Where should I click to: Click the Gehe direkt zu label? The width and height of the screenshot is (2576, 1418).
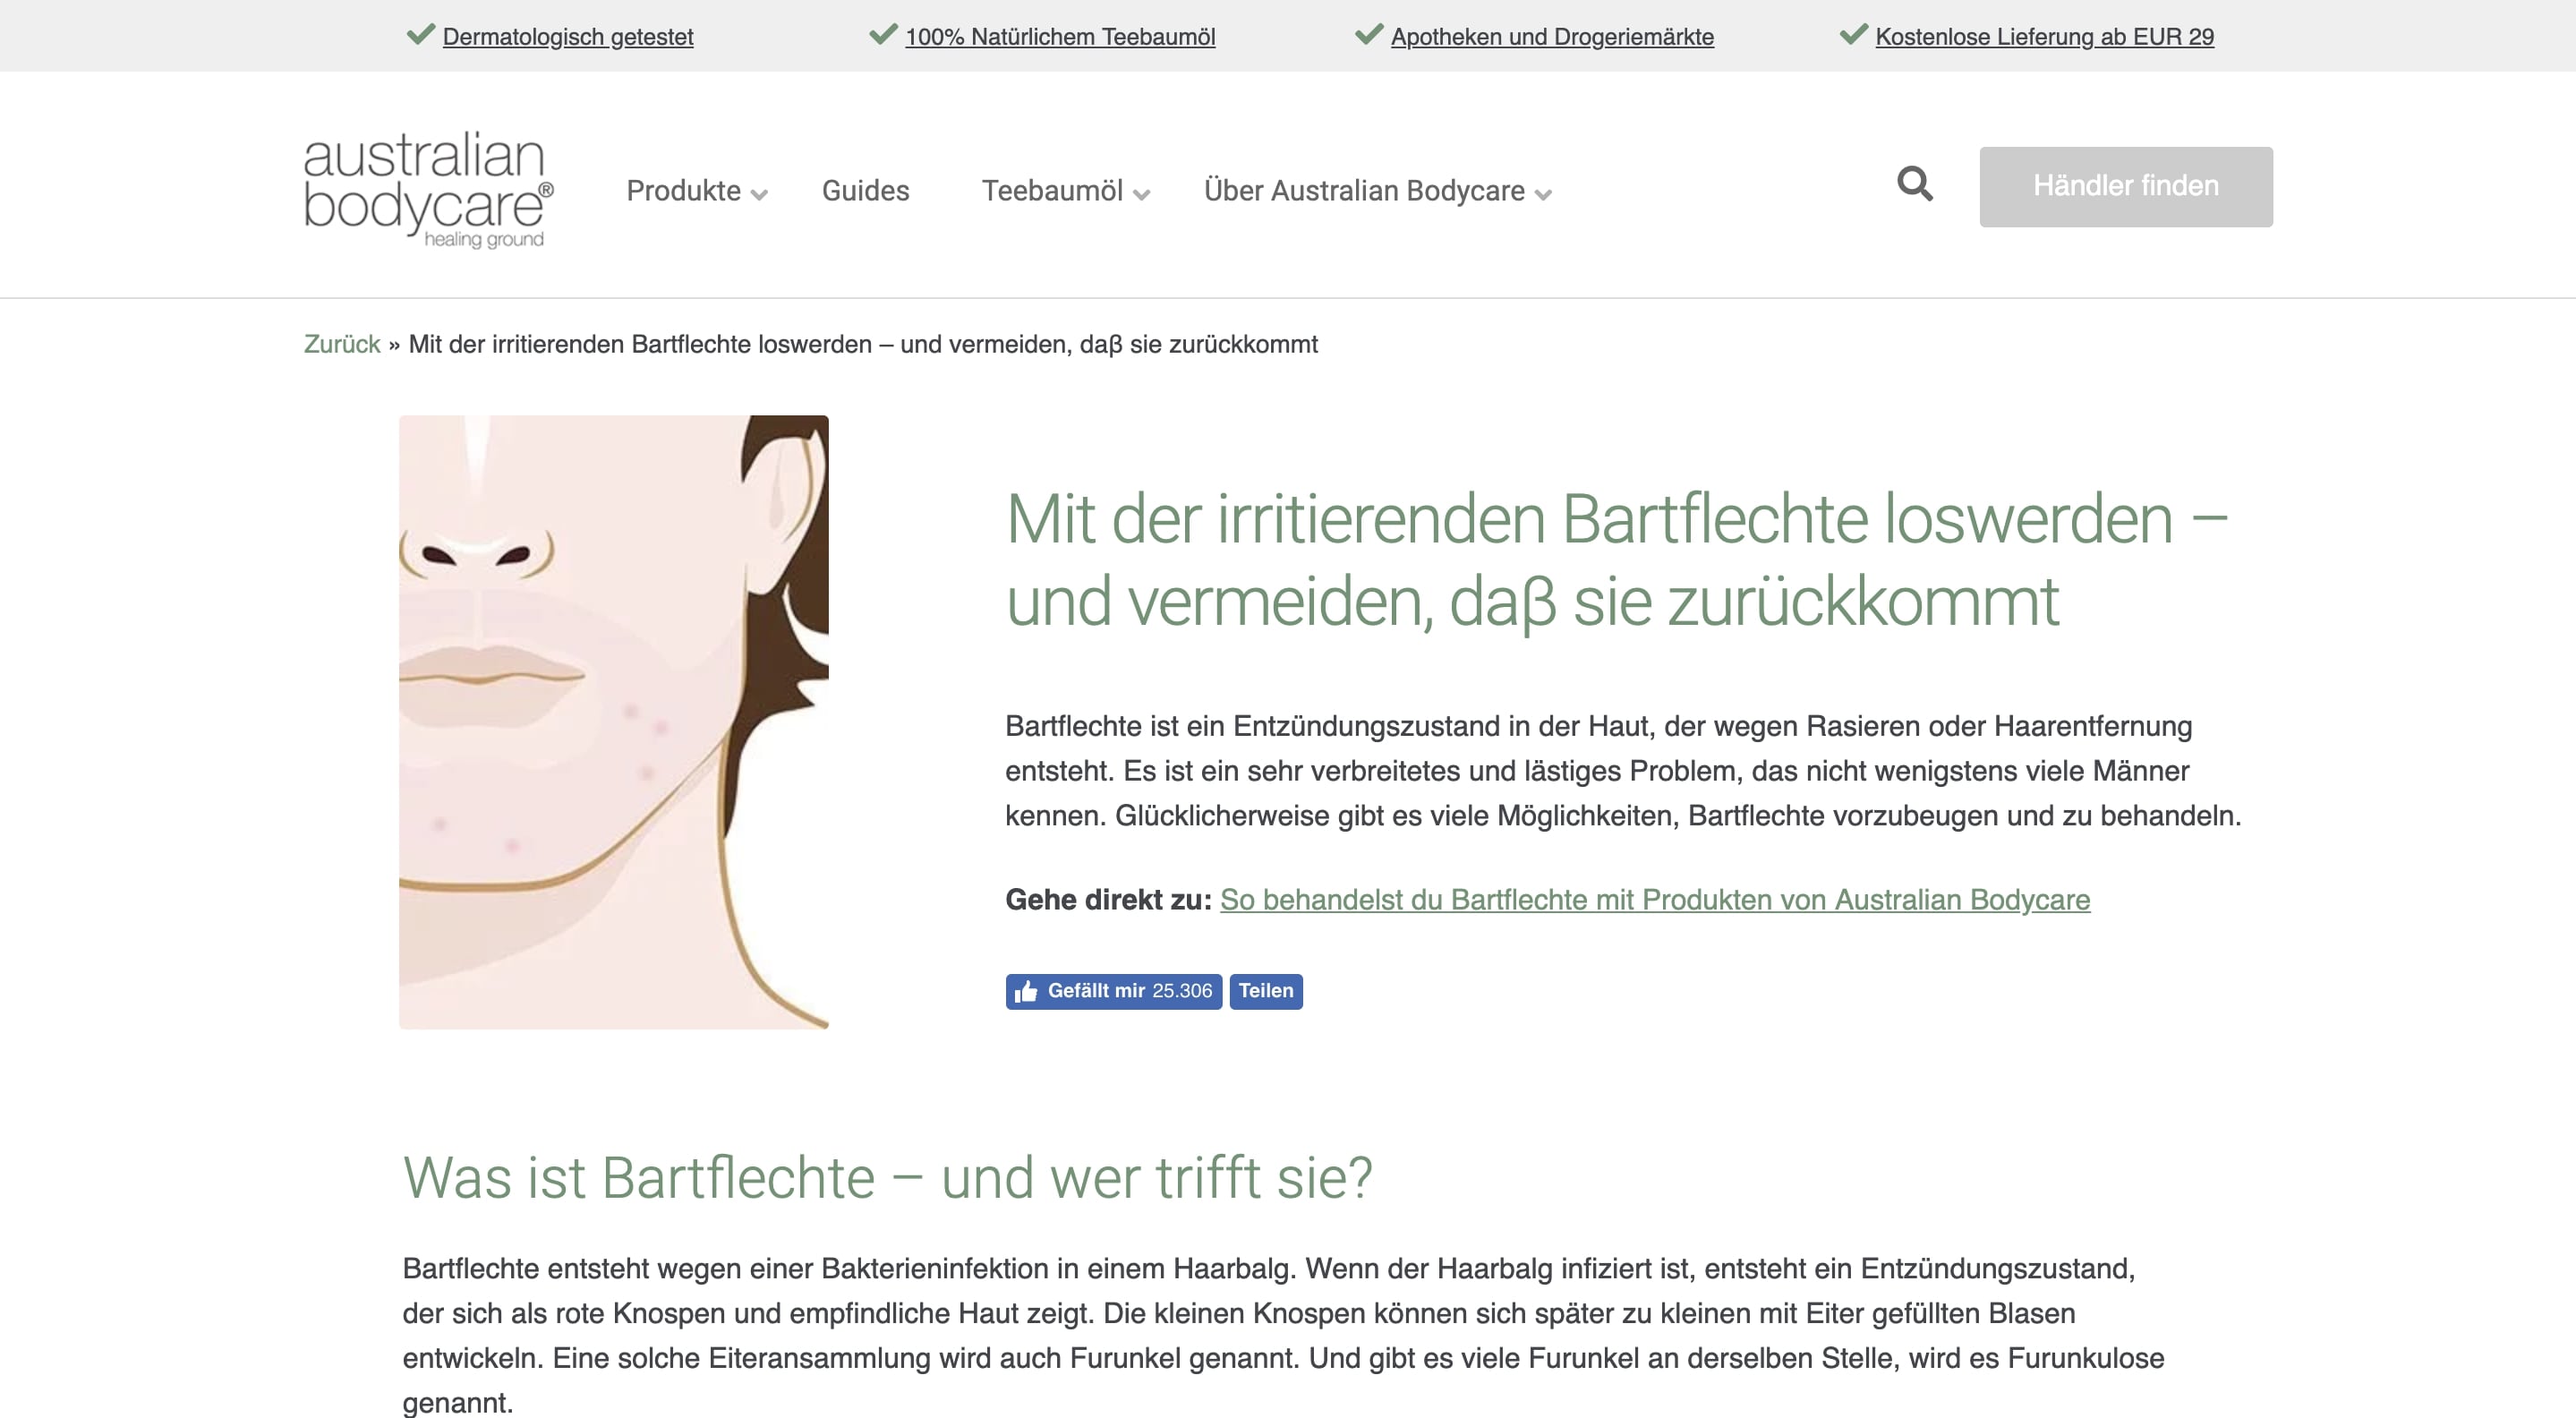[1108, 899]
